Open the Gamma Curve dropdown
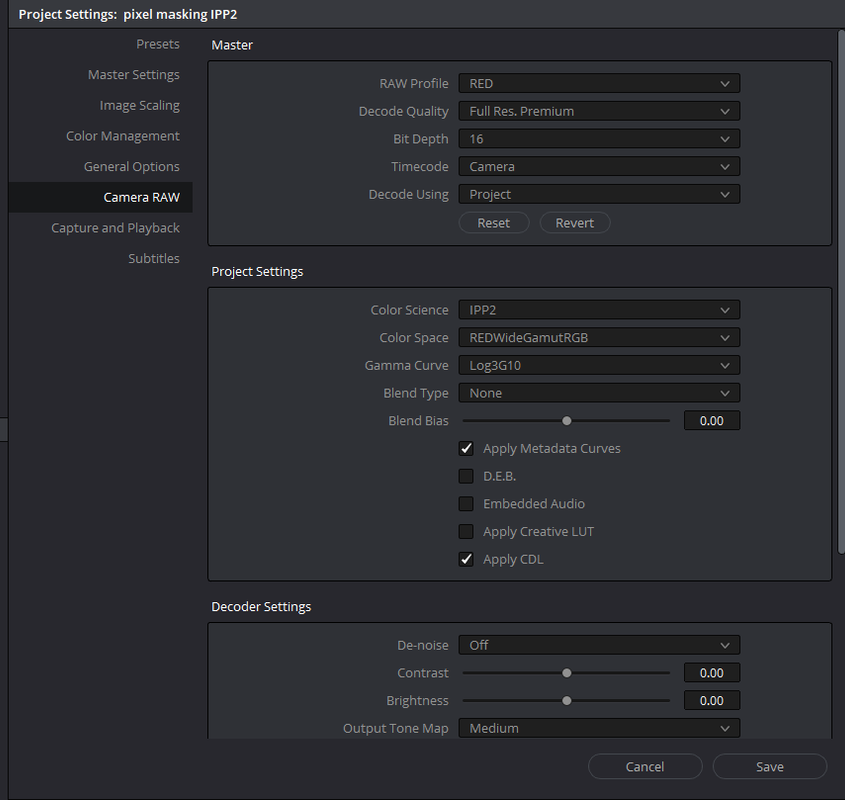The image size is (845, 800). tap(599, 365)
